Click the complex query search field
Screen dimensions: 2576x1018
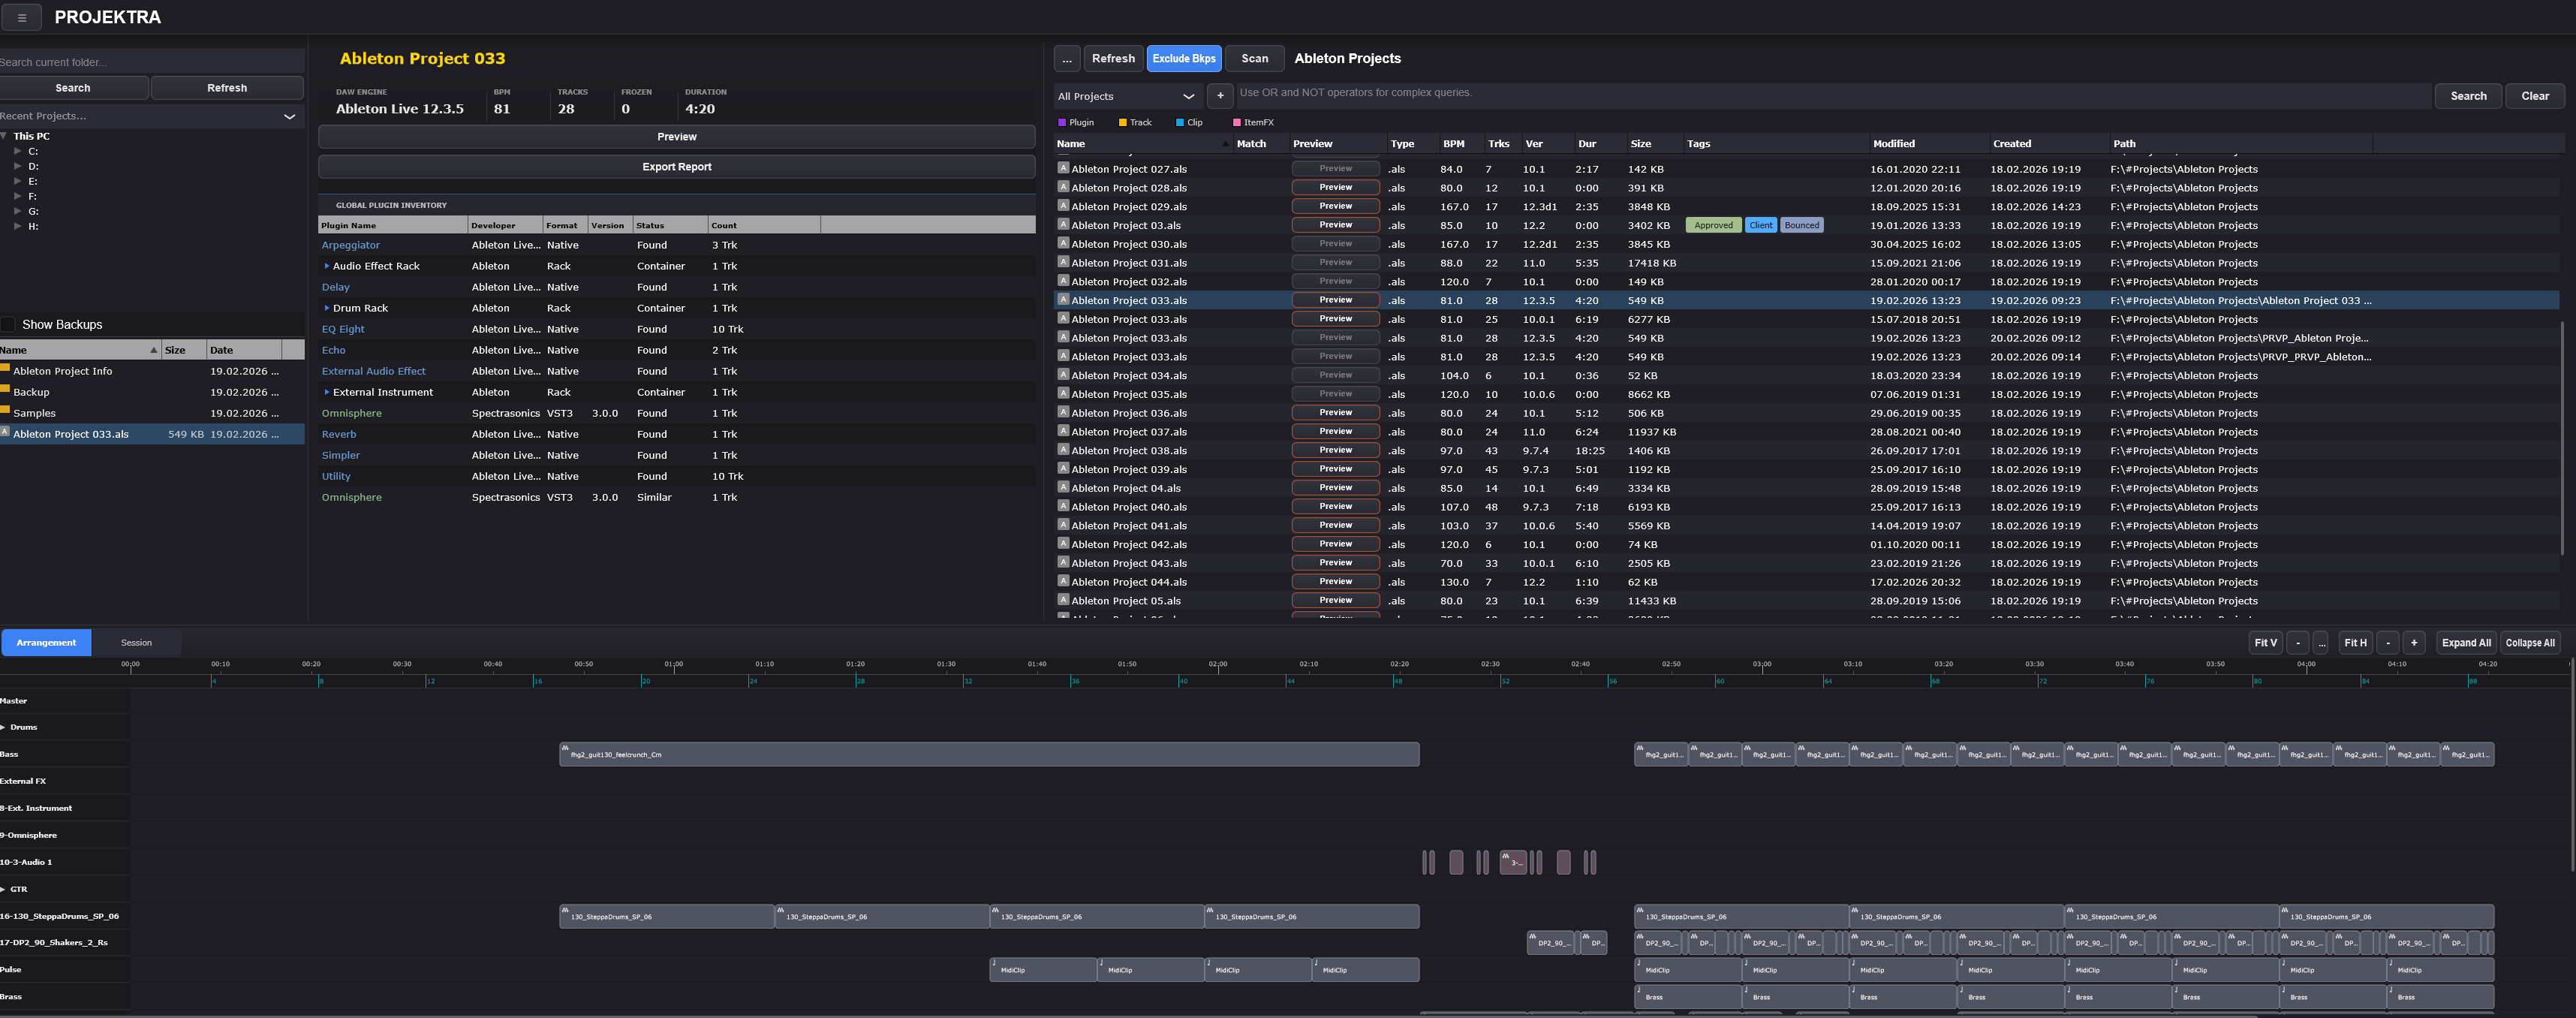(x=1830, y=95)
